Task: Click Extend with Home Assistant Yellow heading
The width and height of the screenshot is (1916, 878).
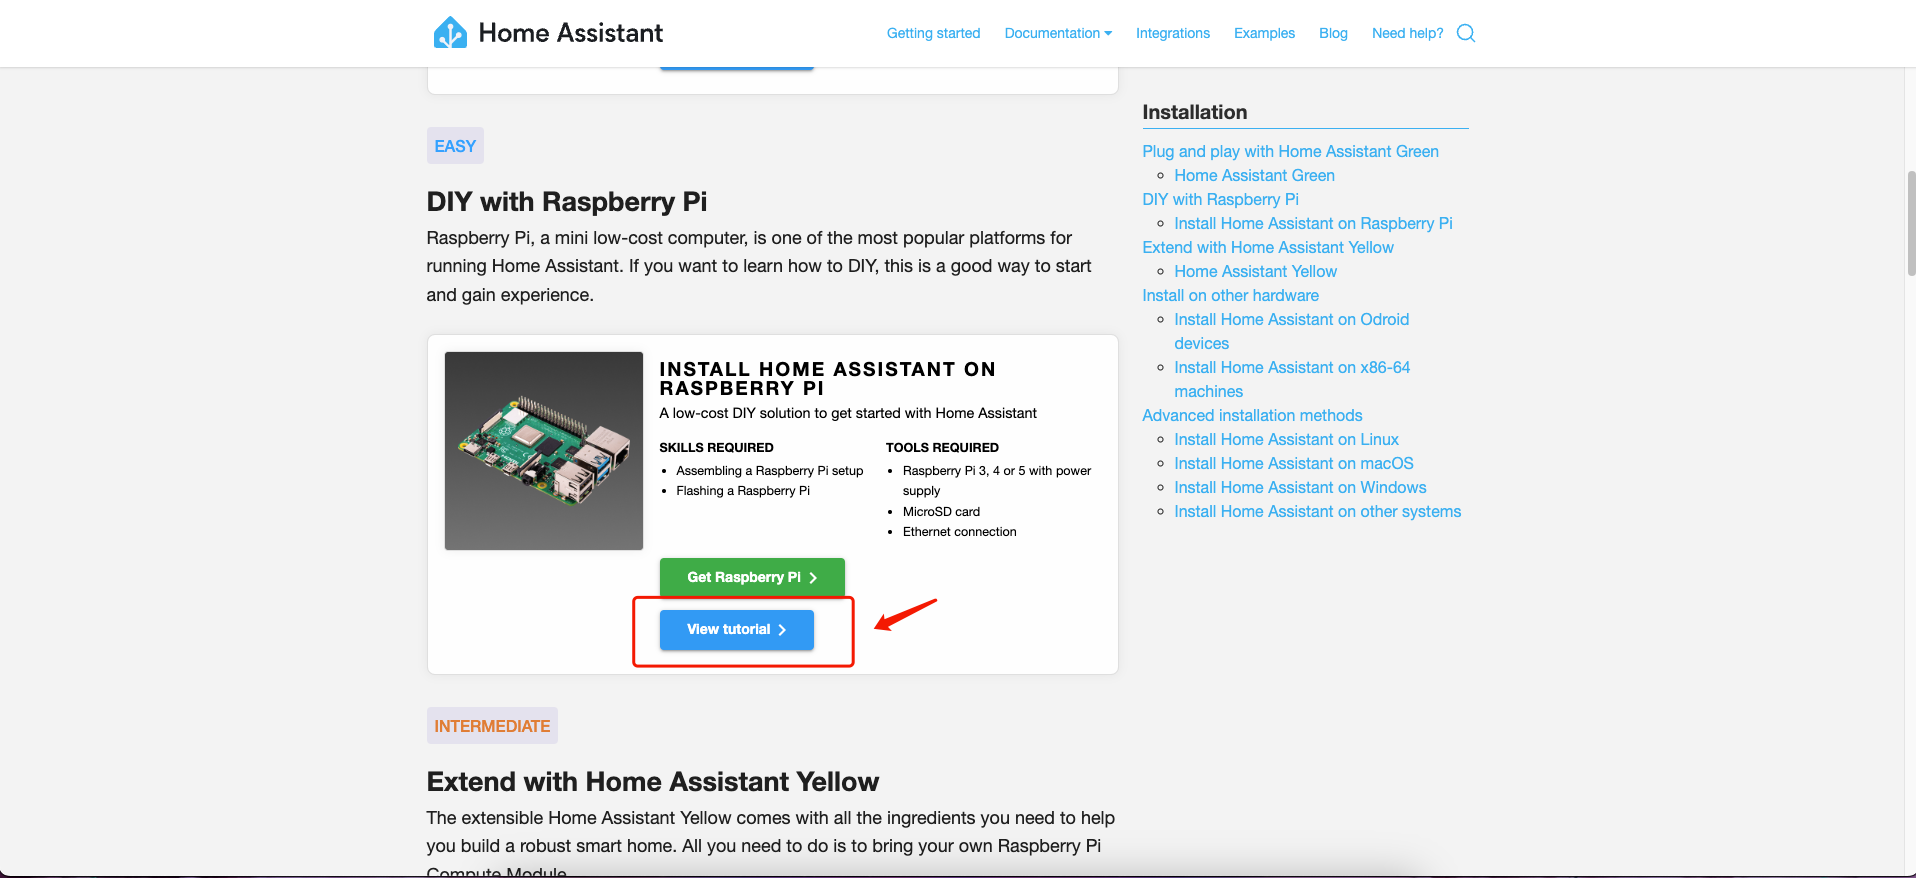Action: [x=653, y=781]
